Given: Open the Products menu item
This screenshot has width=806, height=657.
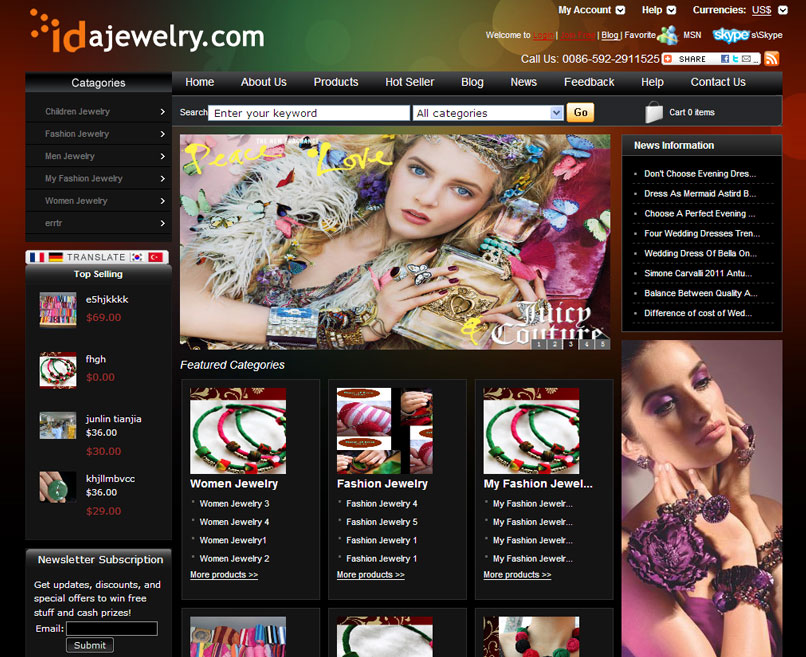Looking at the screenshot, I should (x=336, y=82).
